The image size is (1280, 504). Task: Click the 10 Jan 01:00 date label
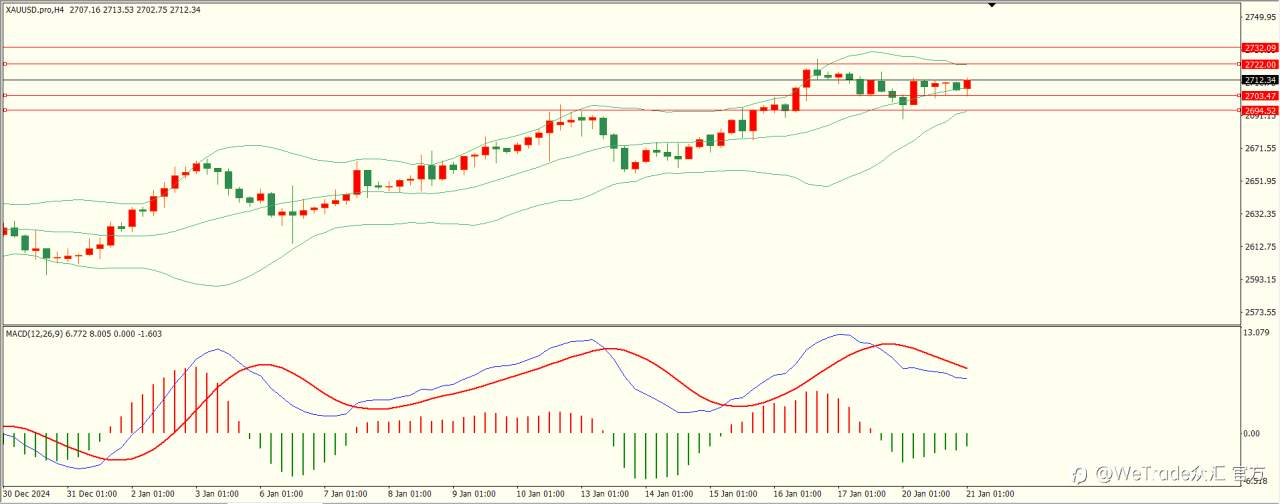(x=539, y=494)
